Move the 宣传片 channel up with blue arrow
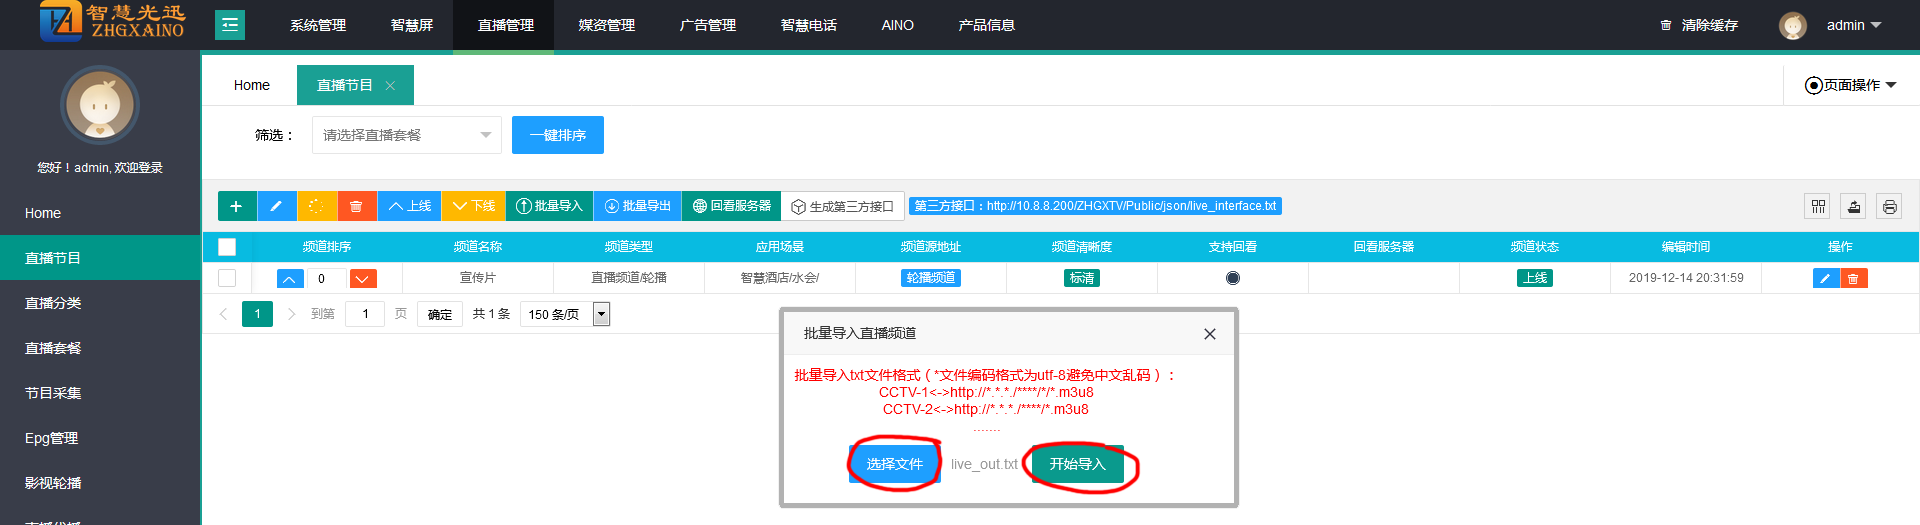The height and width of the screenshot is (525, 1920). pos(290,279)
